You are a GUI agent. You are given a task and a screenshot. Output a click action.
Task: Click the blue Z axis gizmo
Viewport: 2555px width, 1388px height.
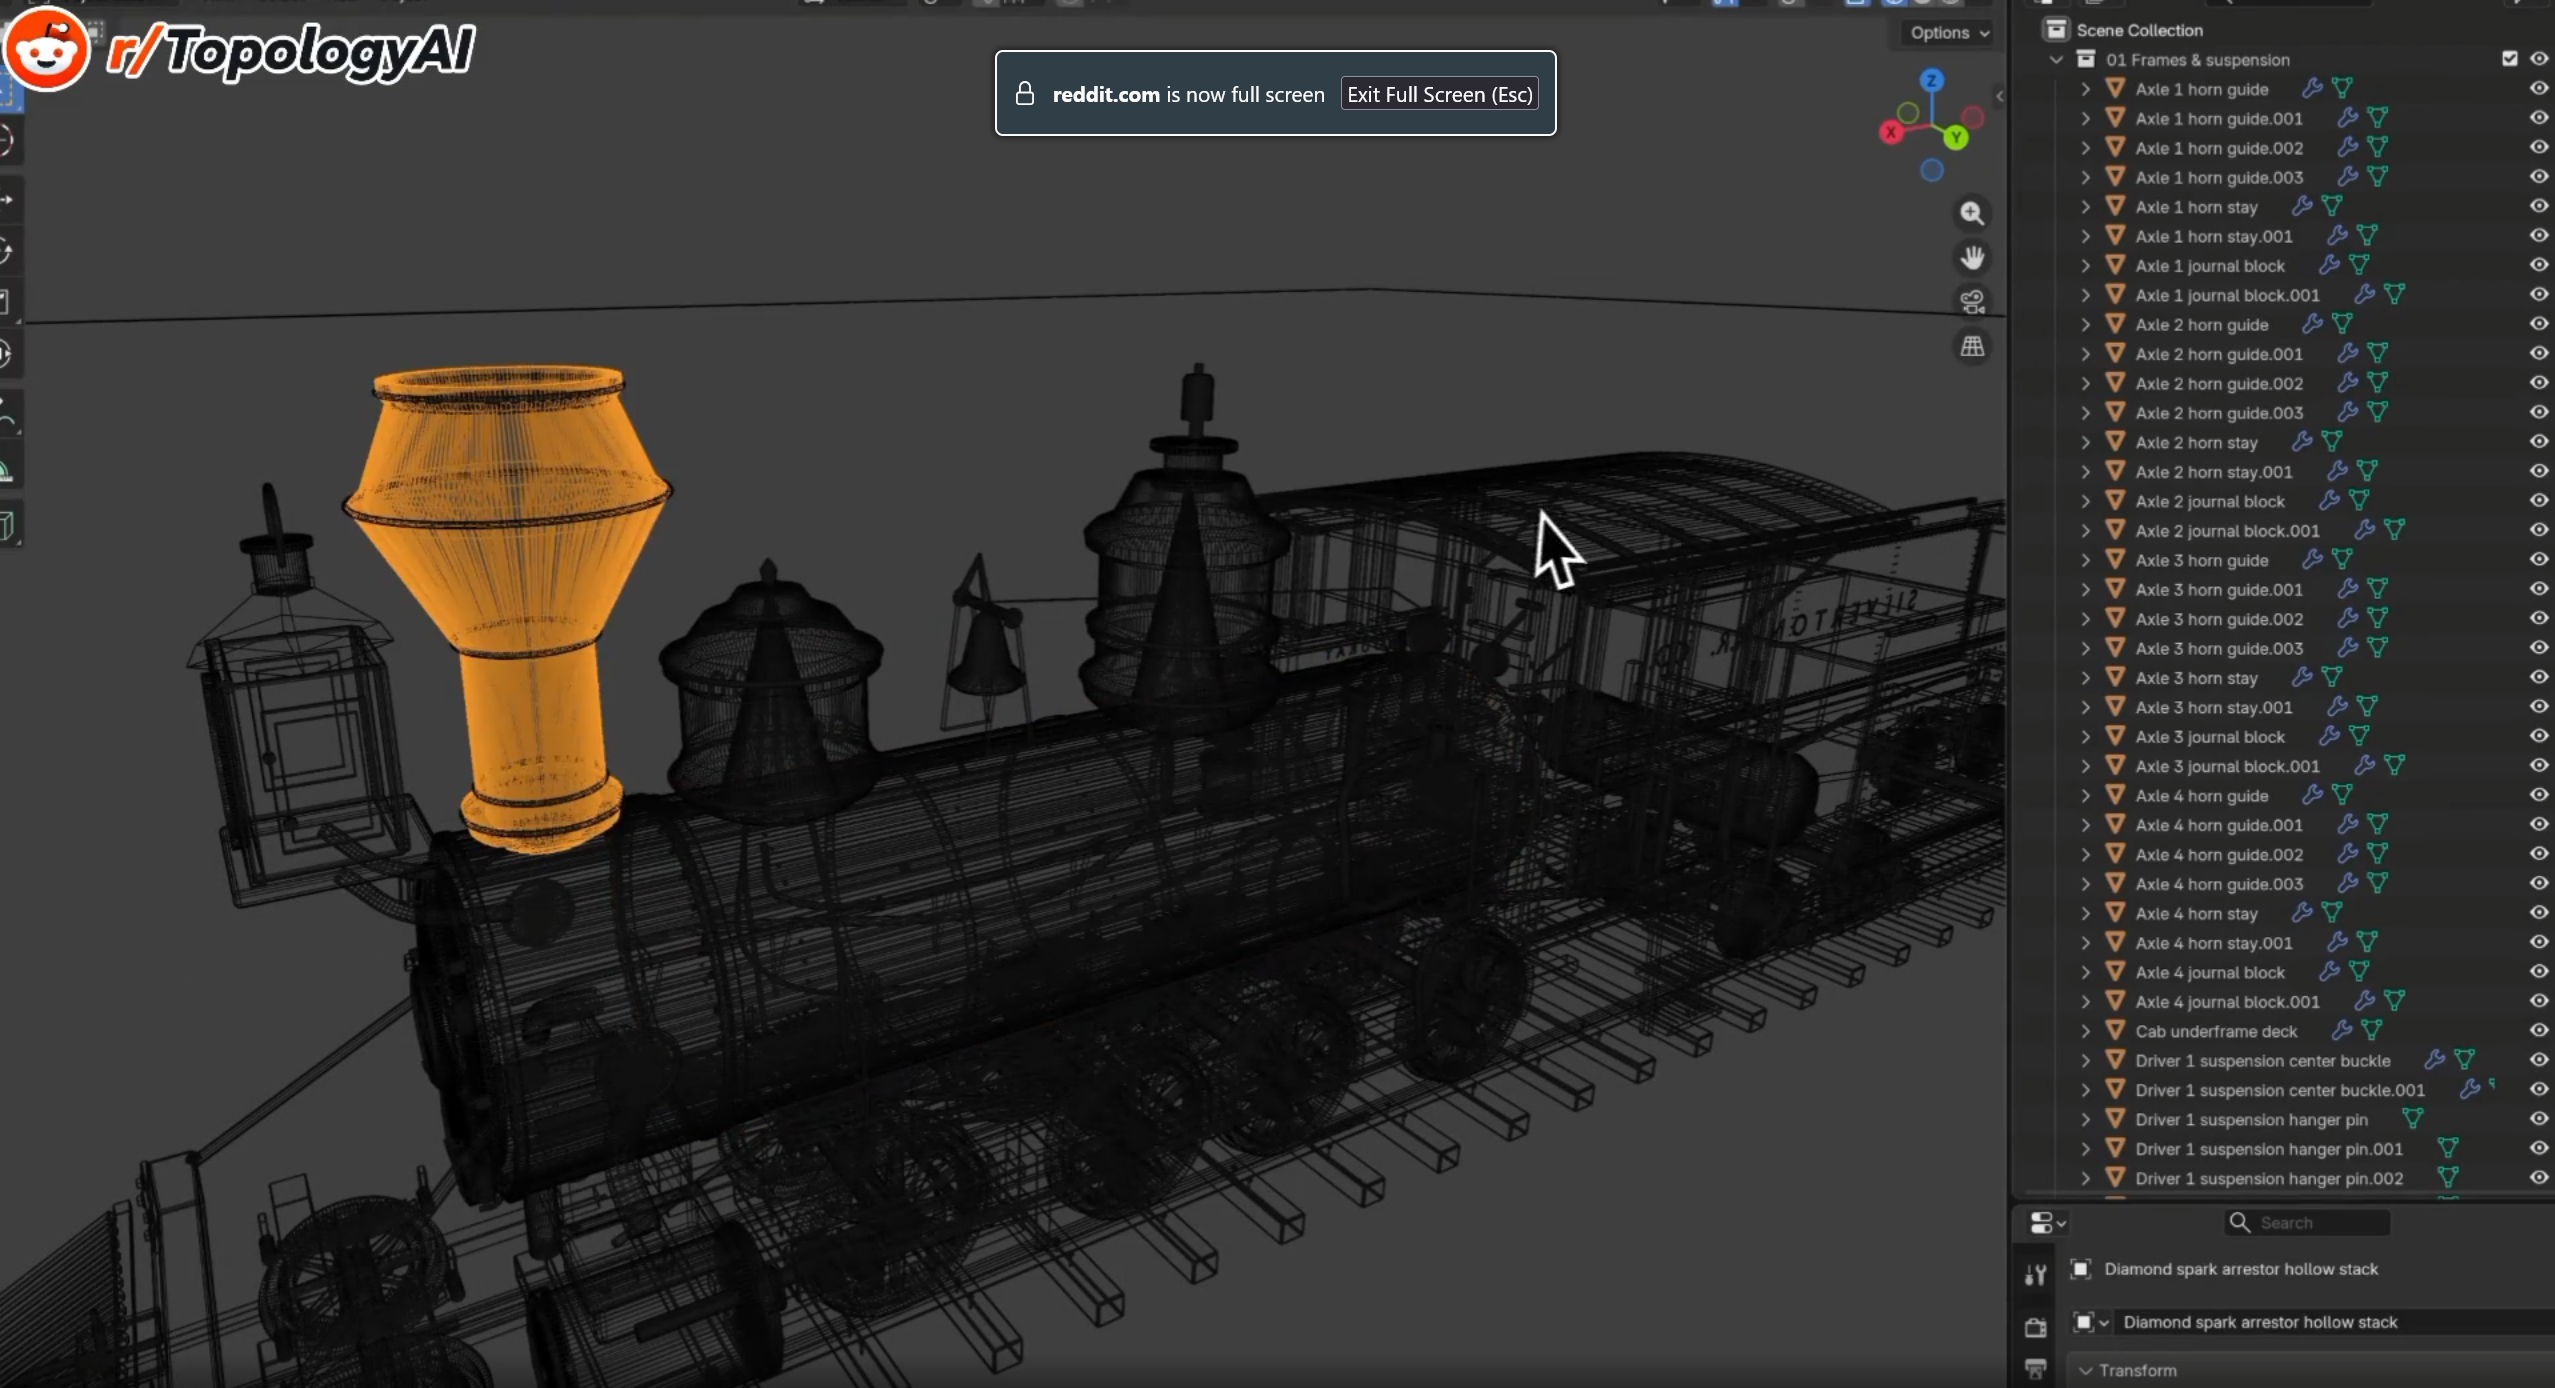coord(1932,80)
